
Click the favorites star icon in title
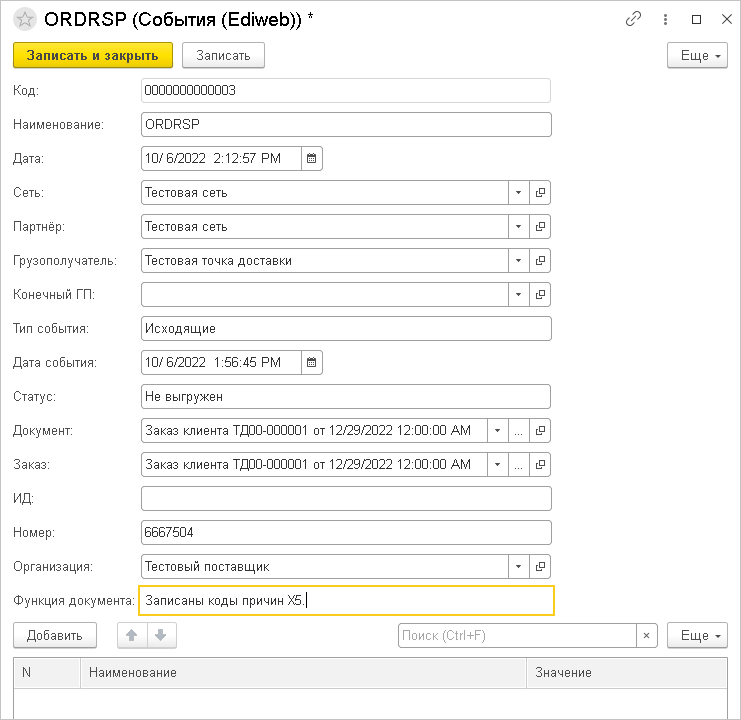click(x=25, y=19)
